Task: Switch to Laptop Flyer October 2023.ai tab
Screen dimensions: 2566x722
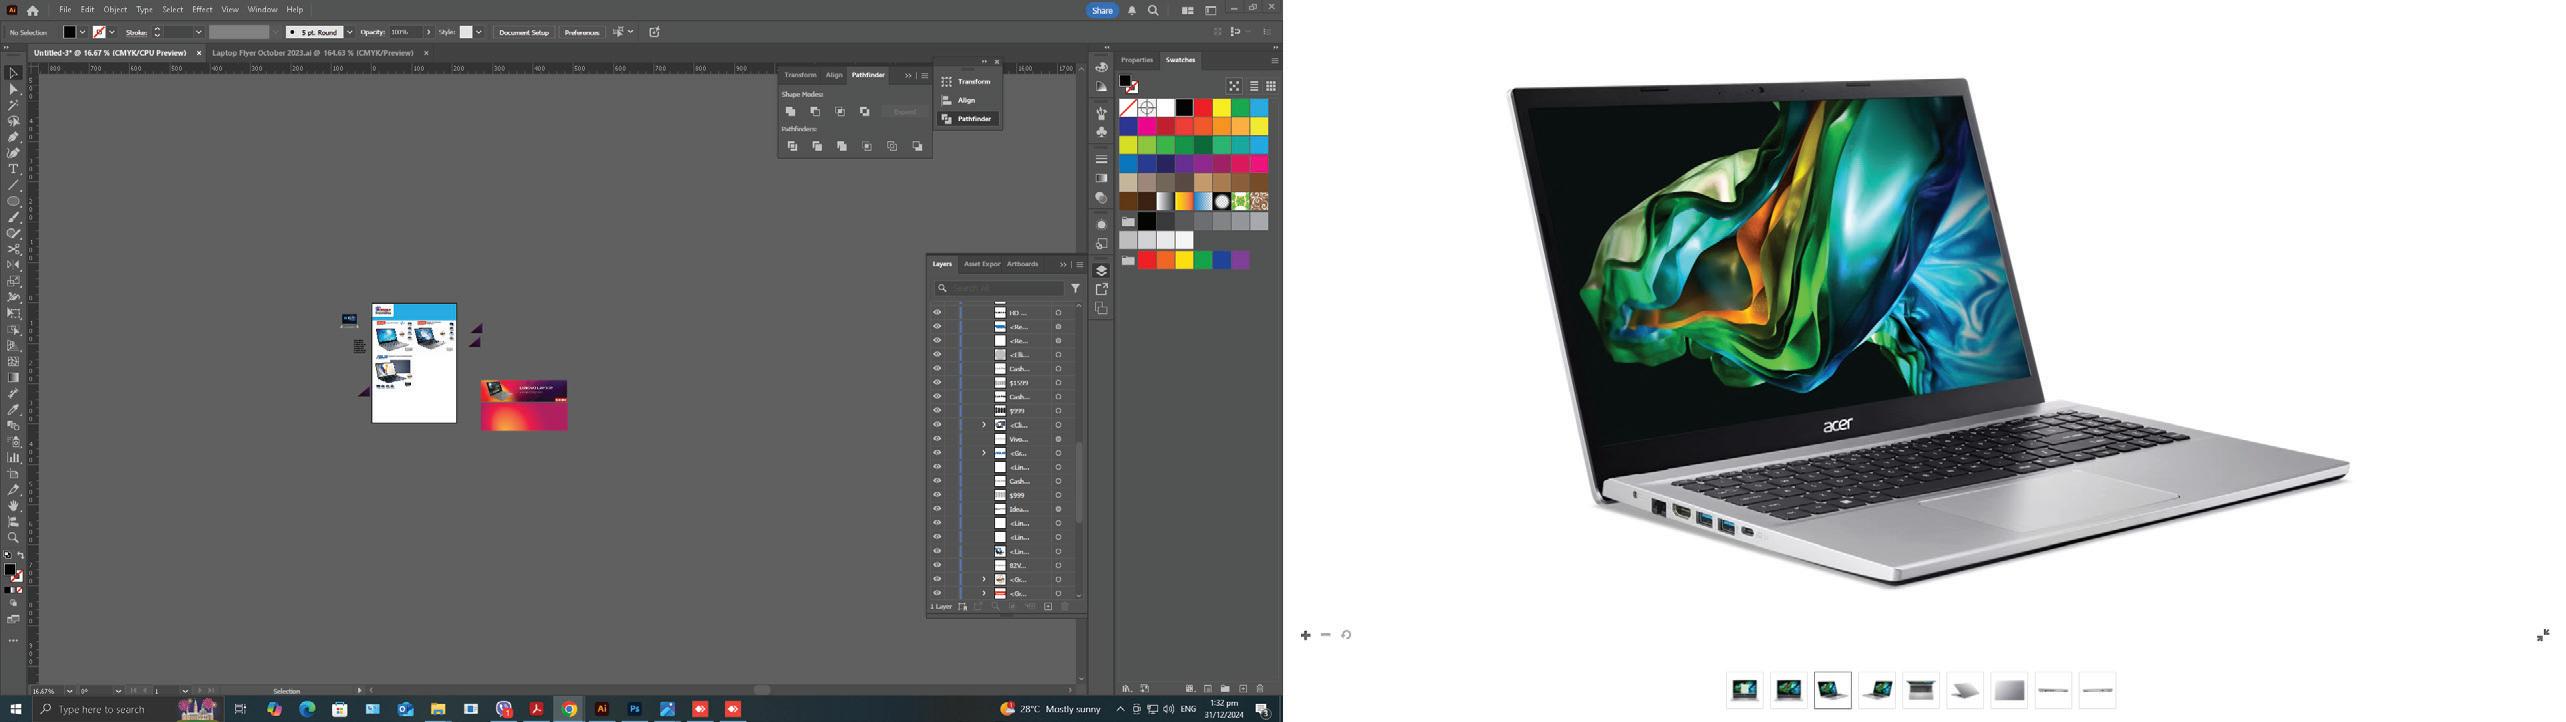Action: coord(313,53)
